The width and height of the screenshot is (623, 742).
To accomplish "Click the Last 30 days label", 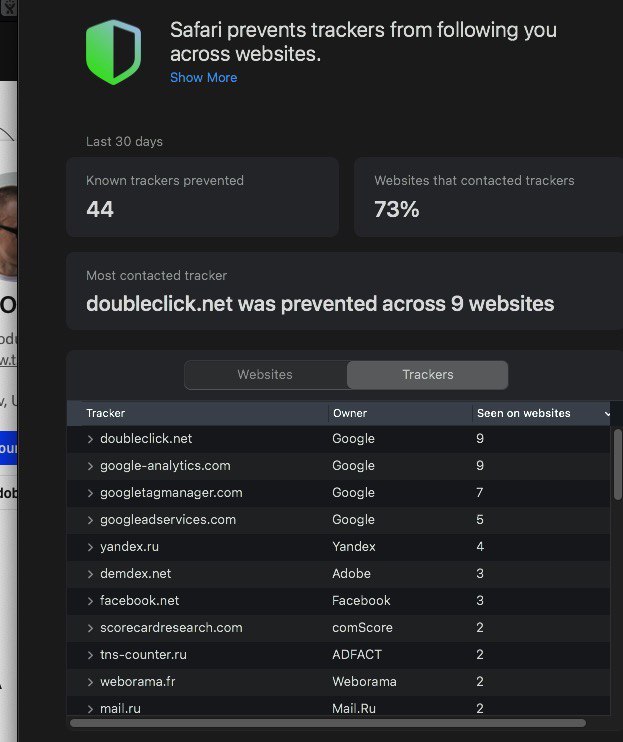I will tap(124, 141).
